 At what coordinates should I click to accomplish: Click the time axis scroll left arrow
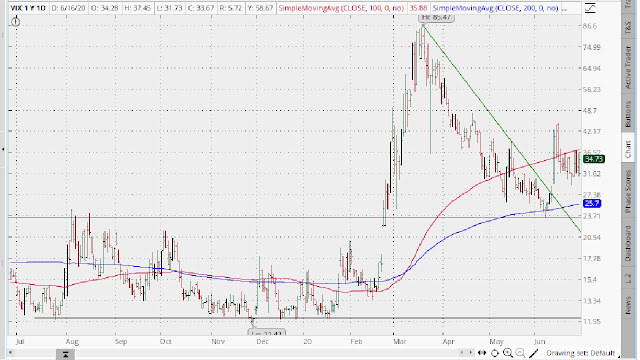(11, 353)
